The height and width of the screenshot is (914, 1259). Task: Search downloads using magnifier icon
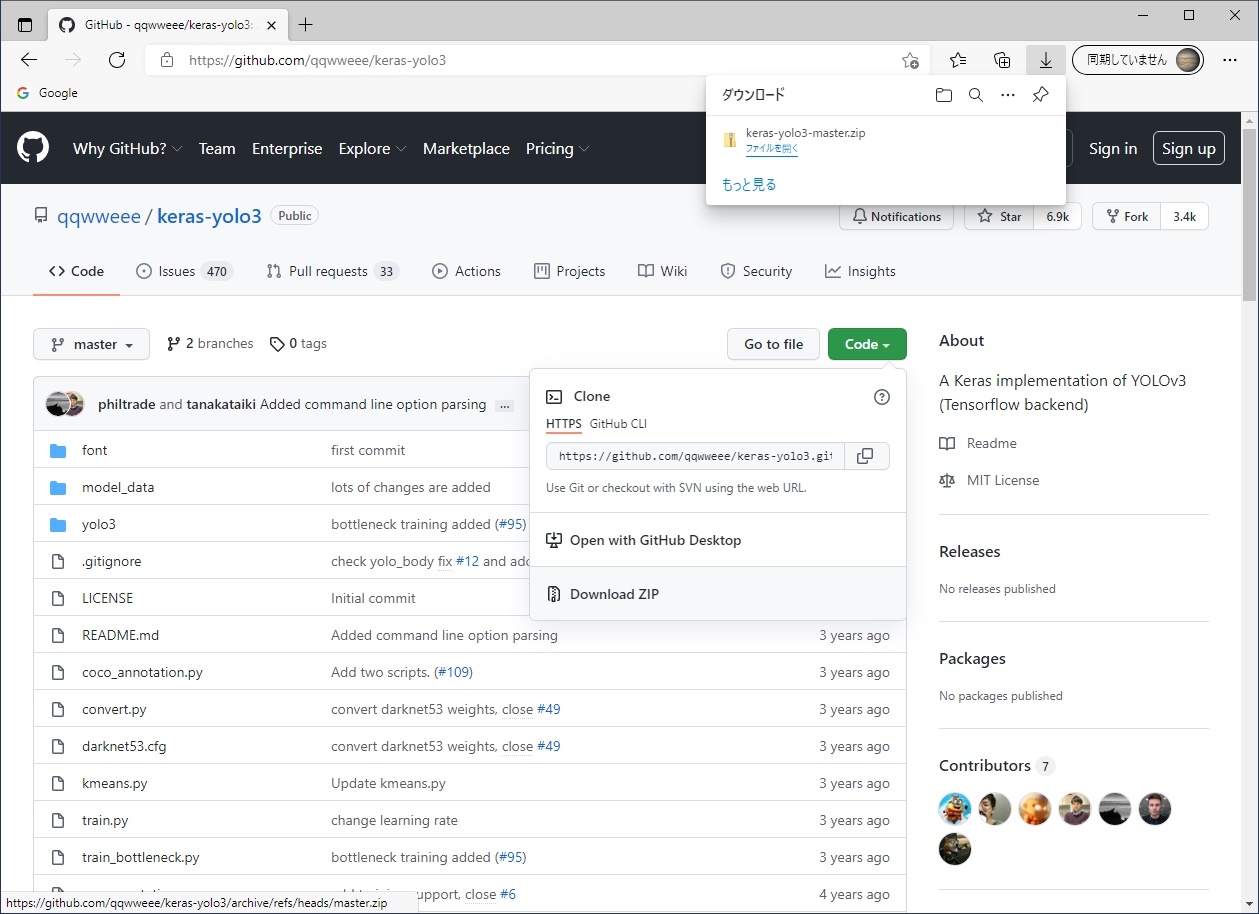pos(976,95)
